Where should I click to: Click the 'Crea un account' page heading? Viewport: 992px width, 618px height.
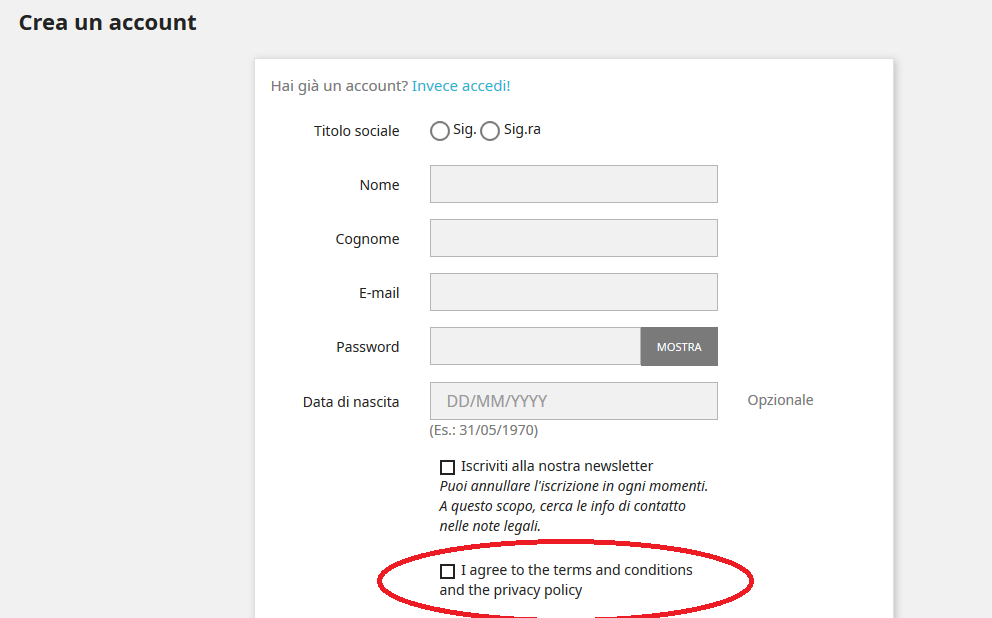pos(108,22)
